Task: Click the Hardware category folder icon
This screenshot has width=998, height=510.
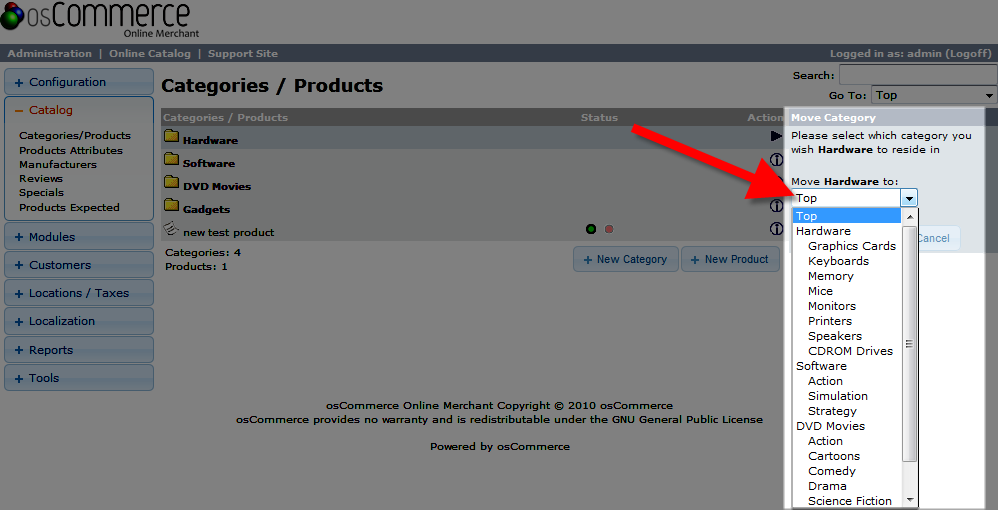Action: tap(171, 137)
